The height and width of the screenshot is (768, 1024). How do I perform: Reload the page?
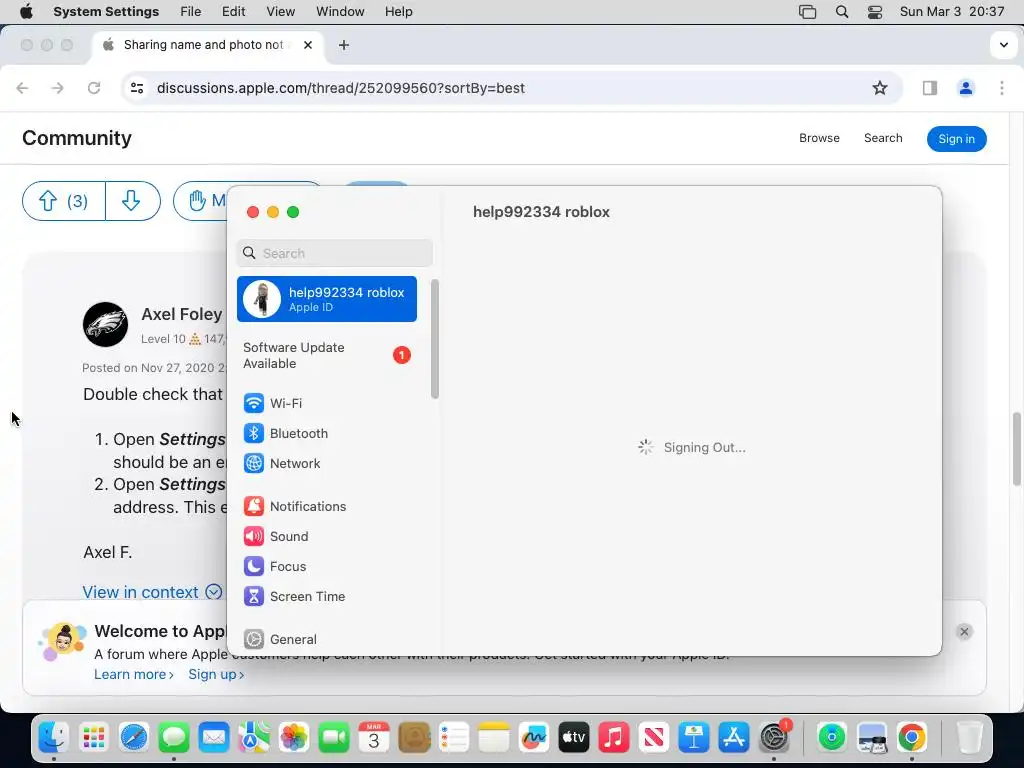coord(94,88)
